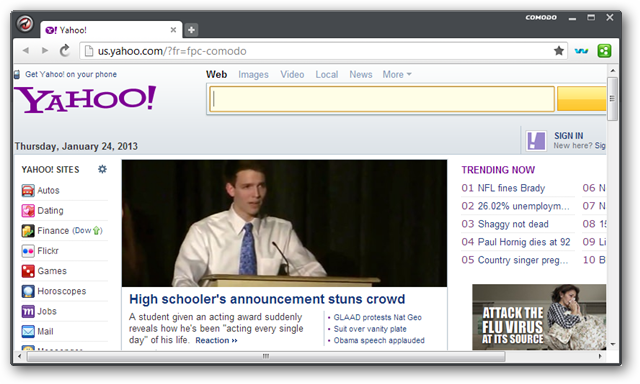Select the Yahoo! browser tab
The image size is (640, 384).
111,30
